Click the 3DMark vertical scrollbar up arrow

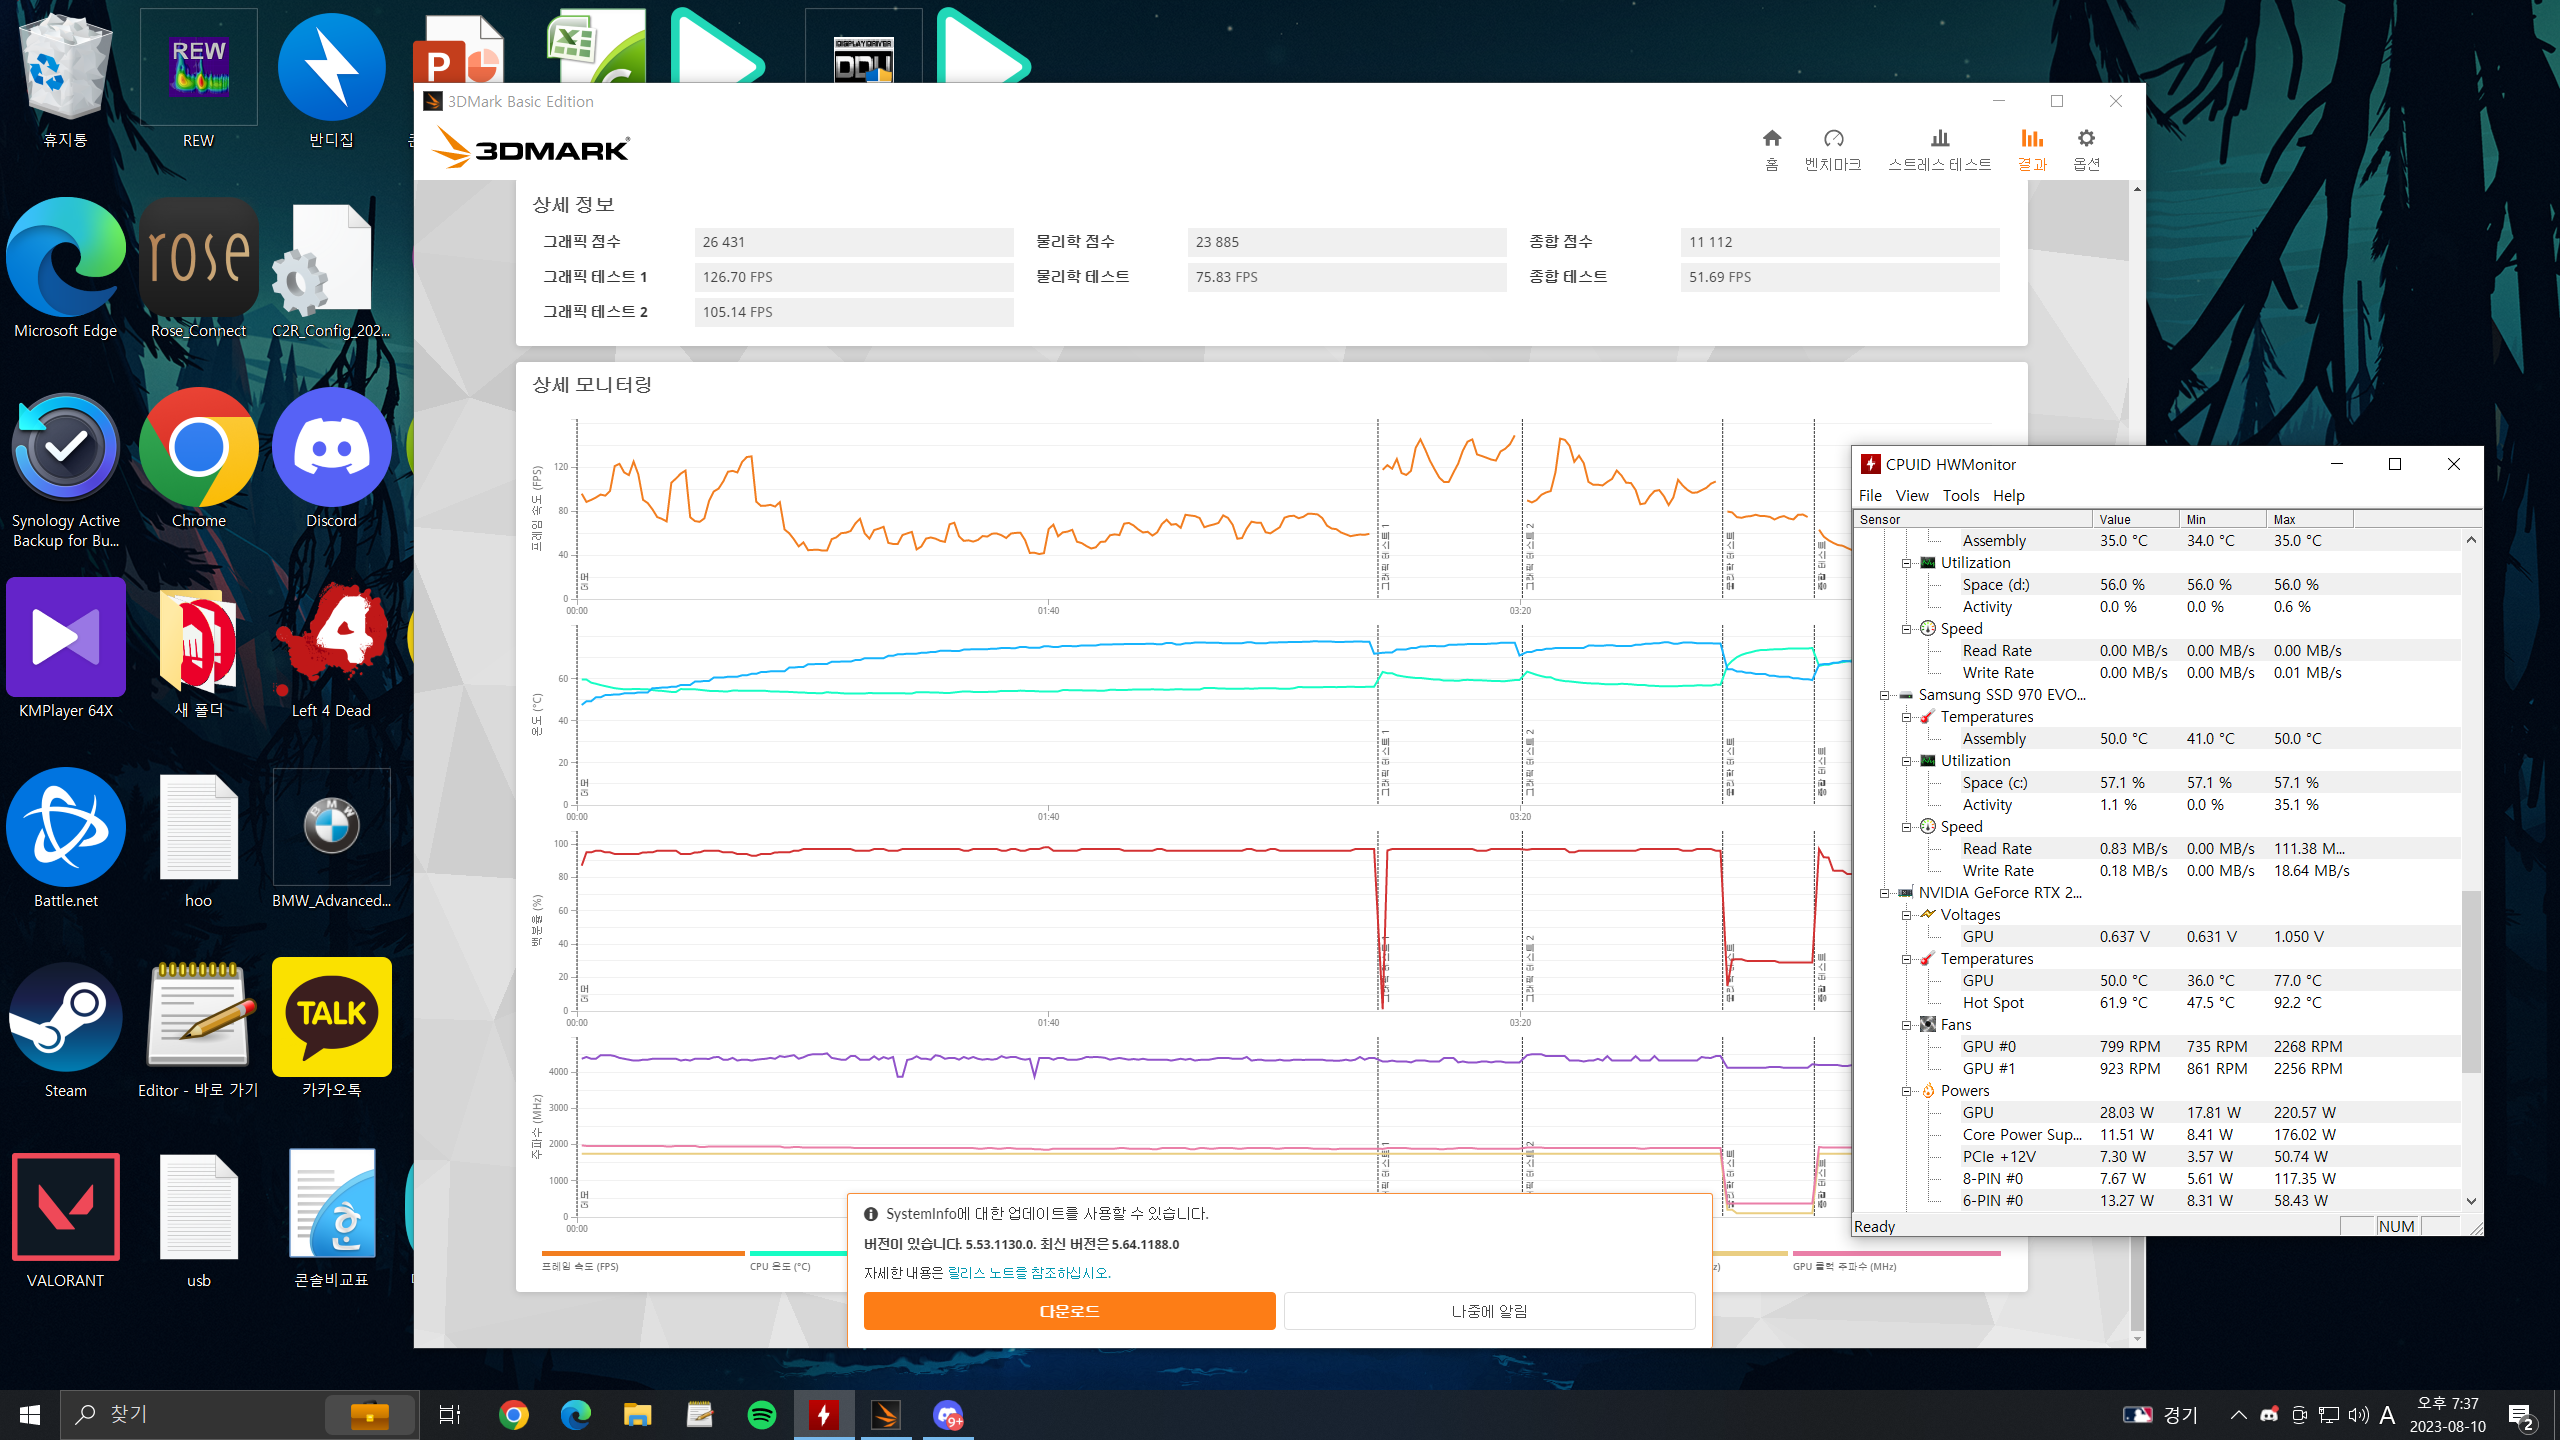[x=2137, y=189]
